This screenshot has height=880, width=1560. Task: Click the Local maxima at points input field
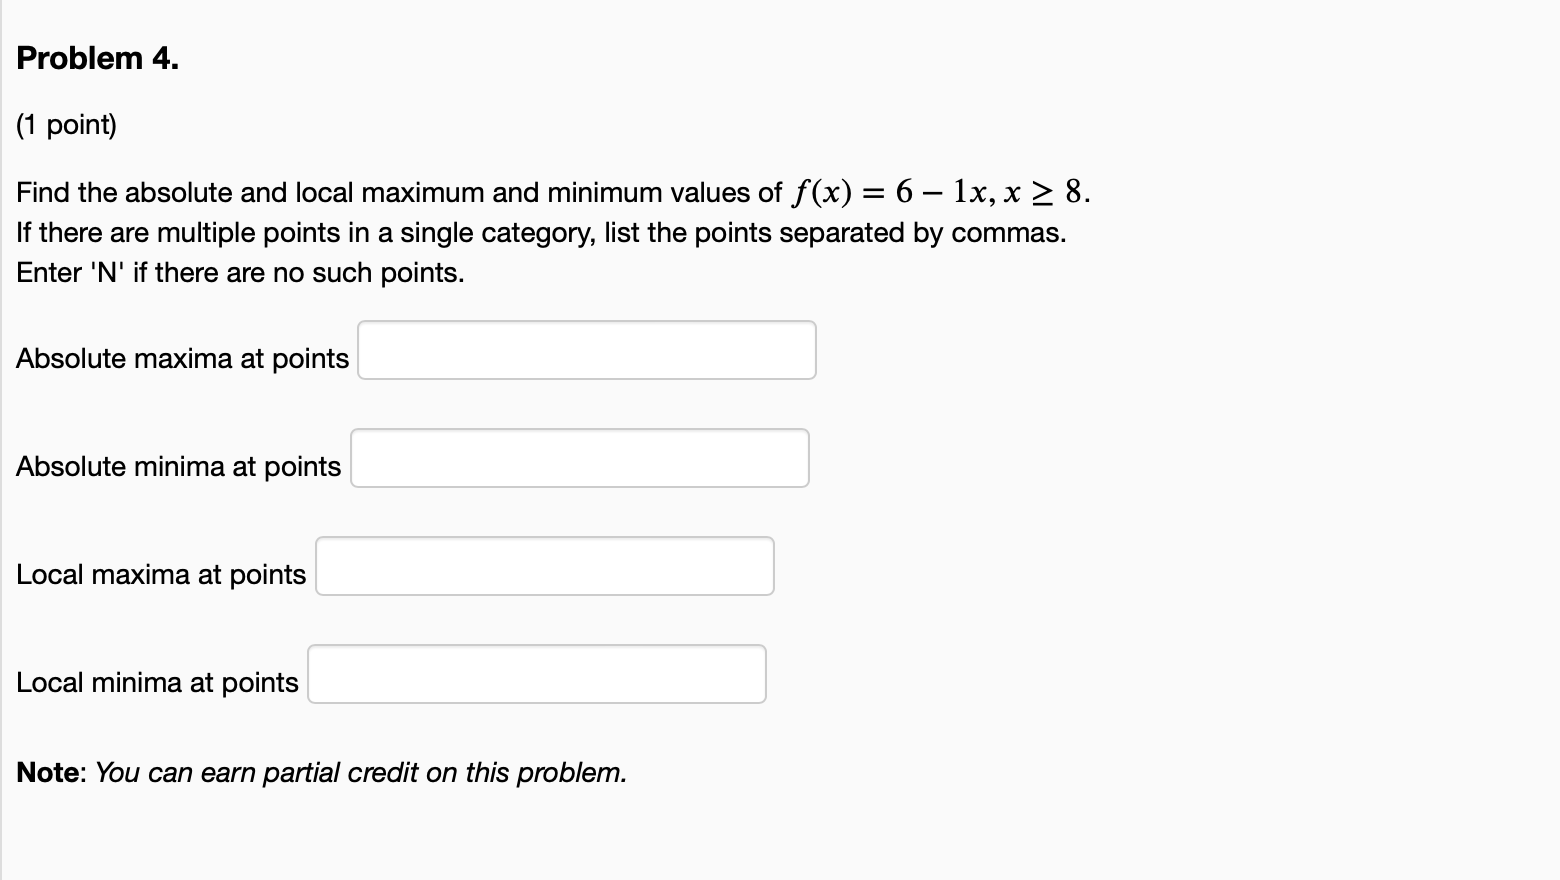point(544,565)
